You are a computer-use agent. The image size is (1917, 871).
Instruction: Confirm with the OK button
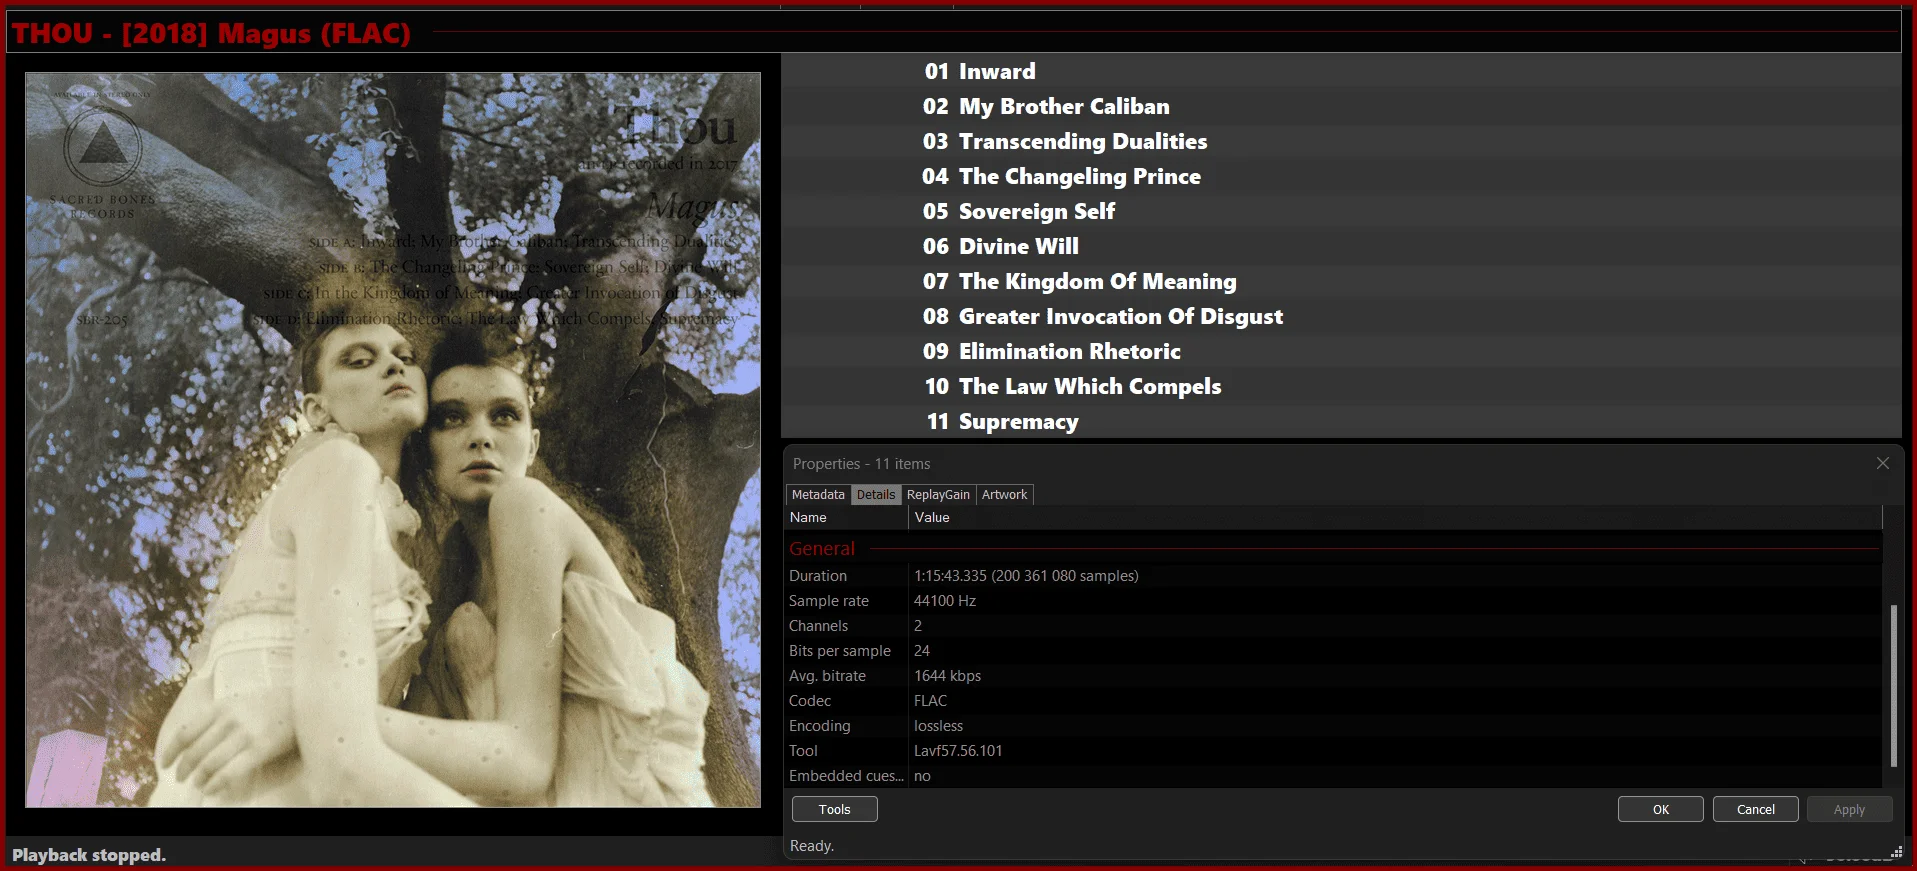coord(1660,809)
